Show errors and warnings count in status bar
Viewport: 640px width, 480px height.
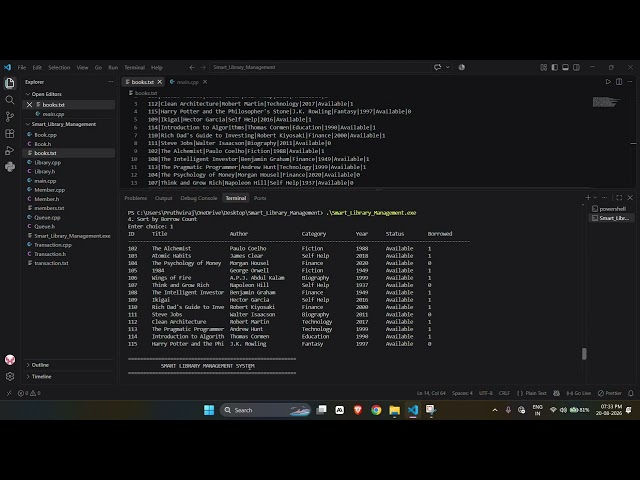click(29, 393)
